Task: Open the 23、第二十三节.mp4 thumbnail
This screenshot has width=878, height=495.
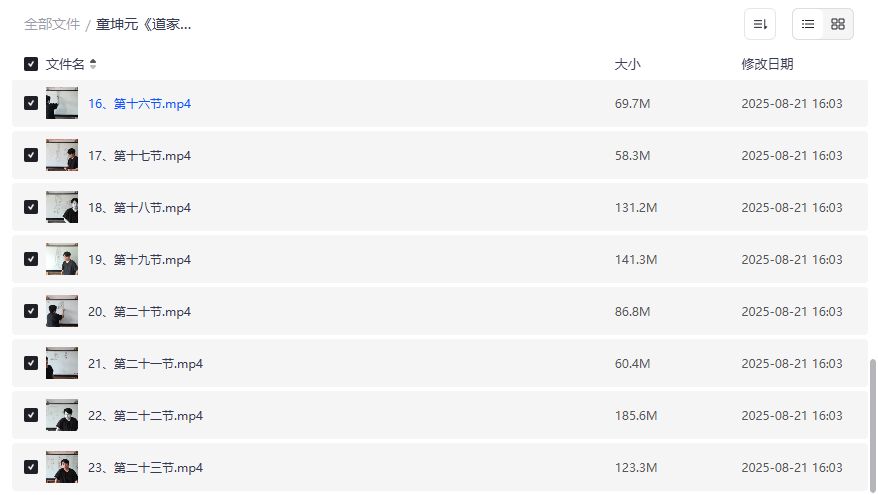Action: pyautogui.click(x=62, y=467)
